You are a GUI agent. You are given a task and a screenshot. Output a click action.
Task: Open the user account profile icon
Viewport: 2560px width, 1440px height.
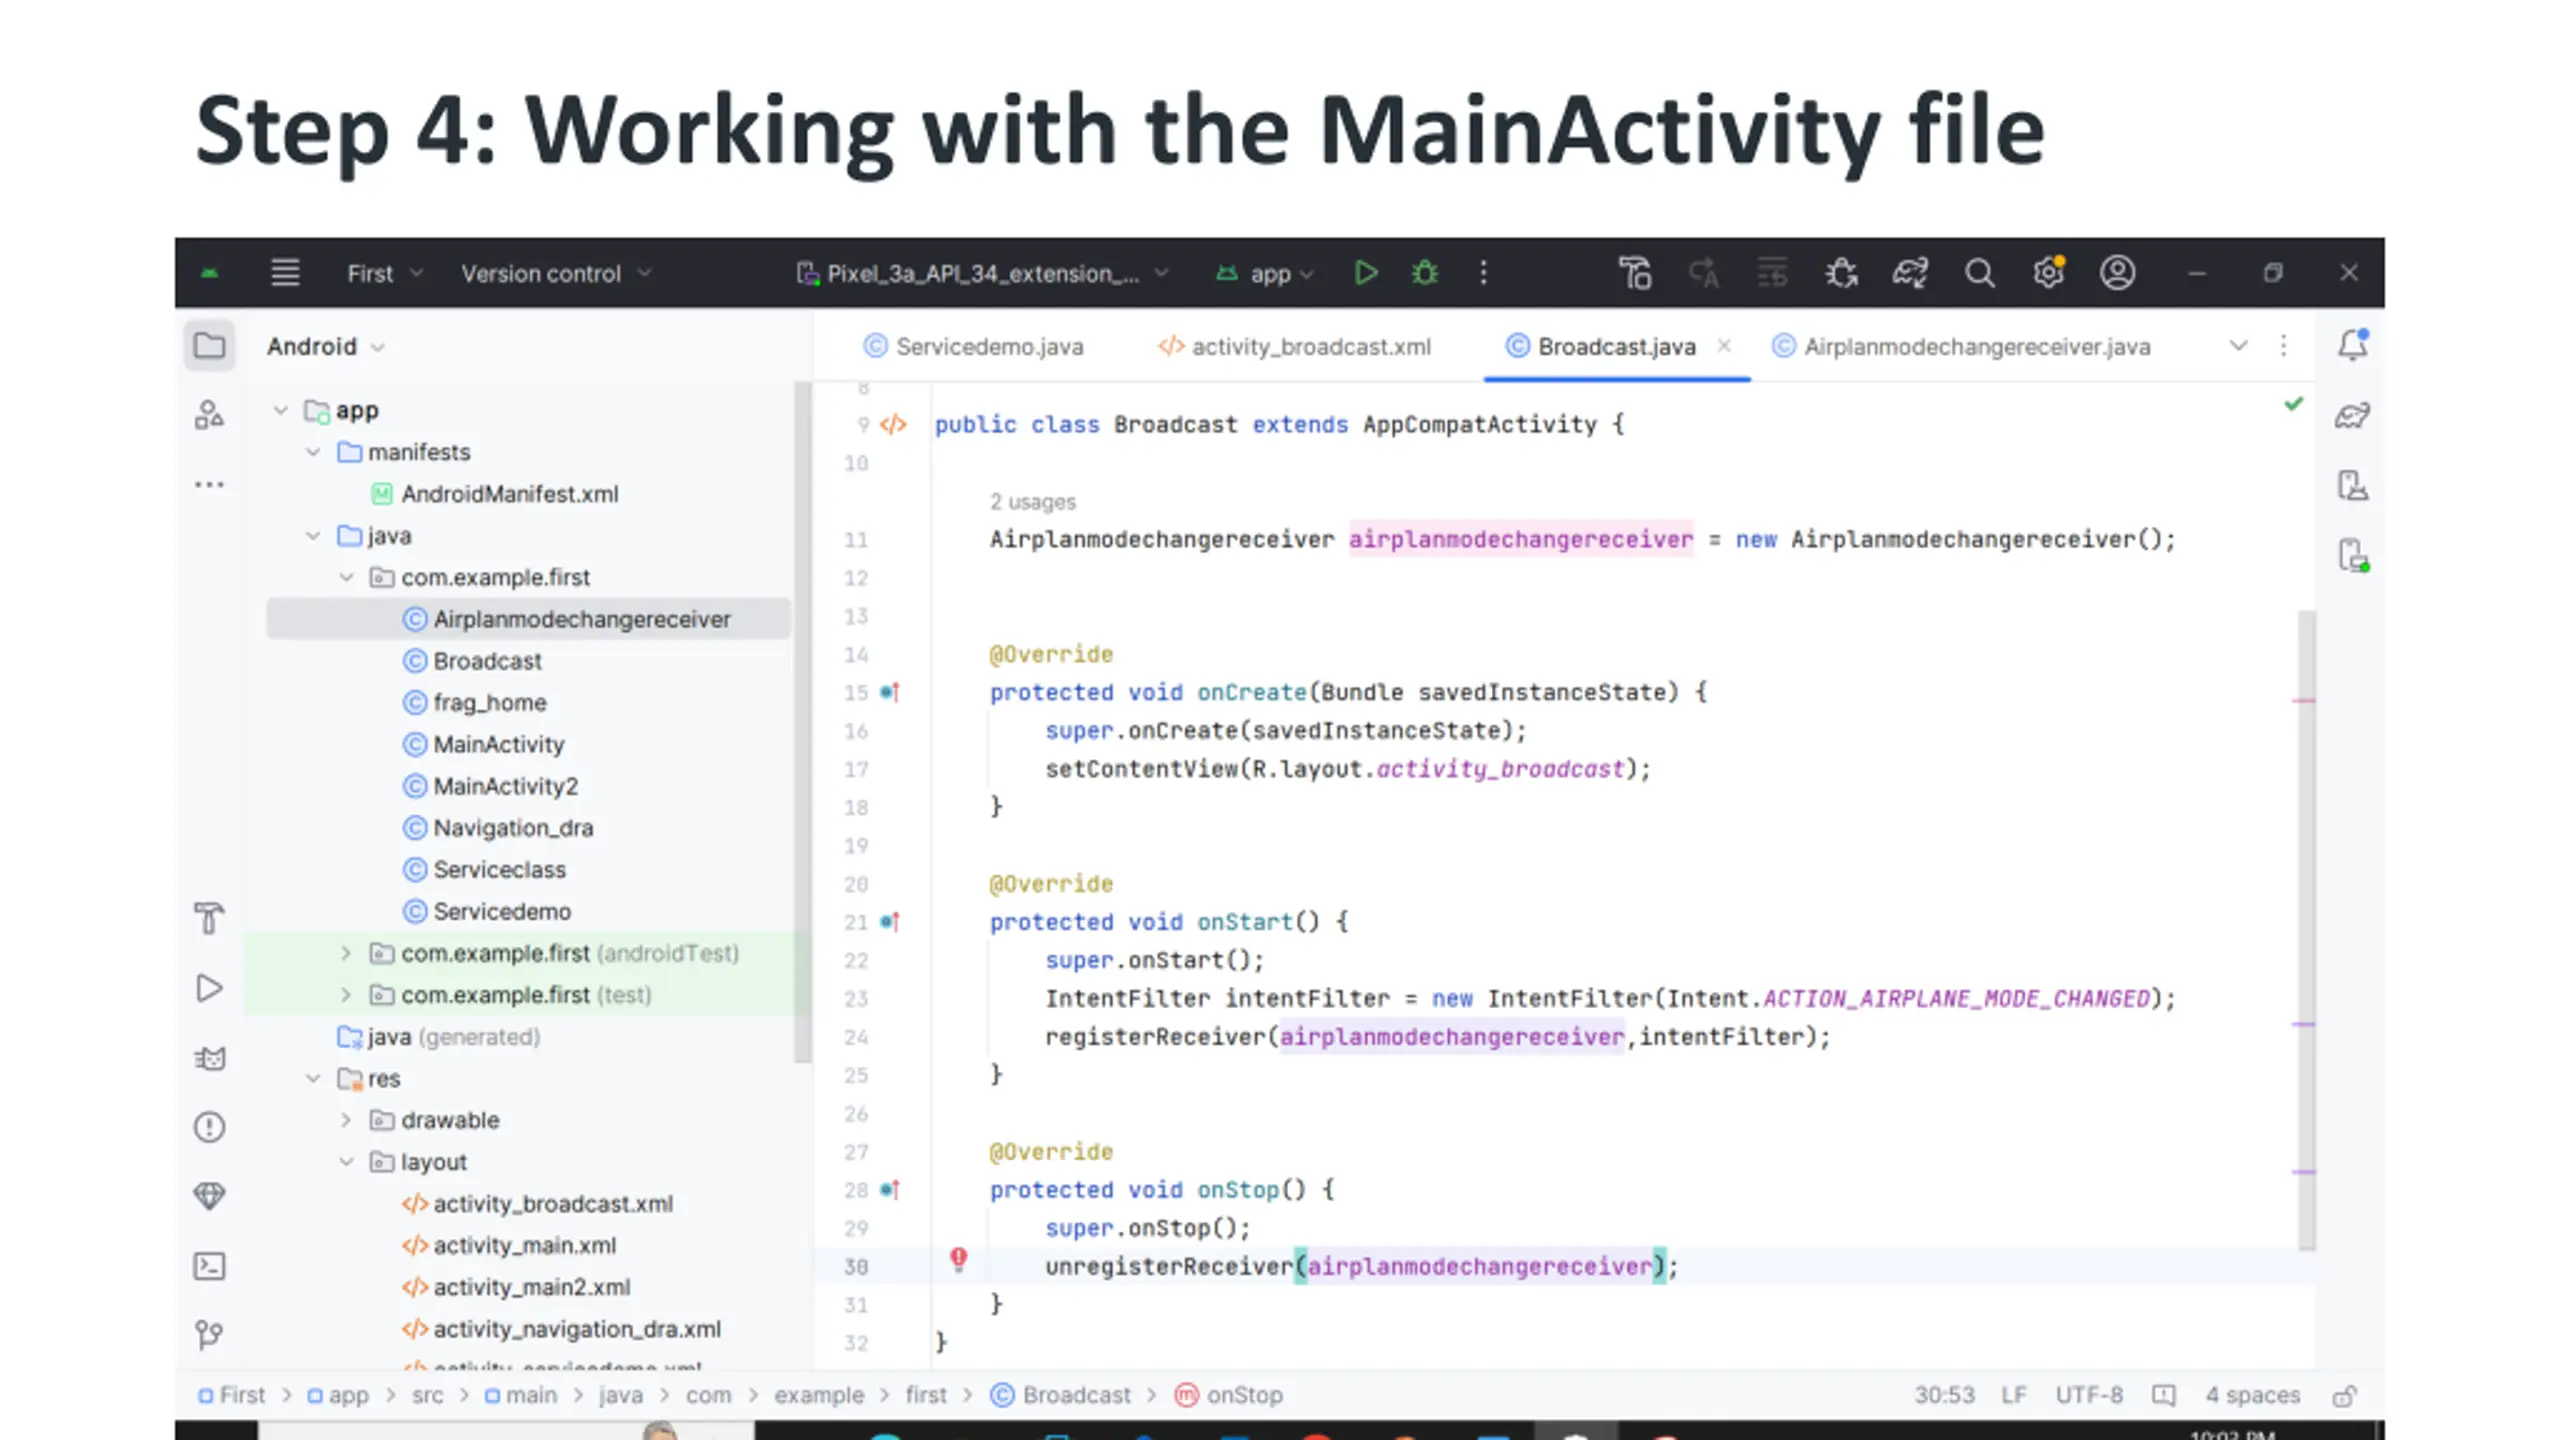click(x=2117, y=272)
